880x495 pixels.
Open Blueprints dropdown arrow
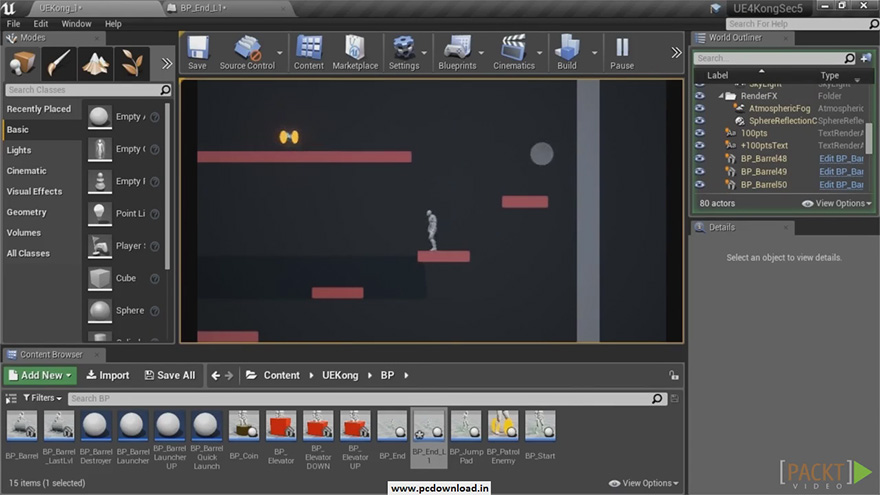pyautogui.click(x=481, y=53)
